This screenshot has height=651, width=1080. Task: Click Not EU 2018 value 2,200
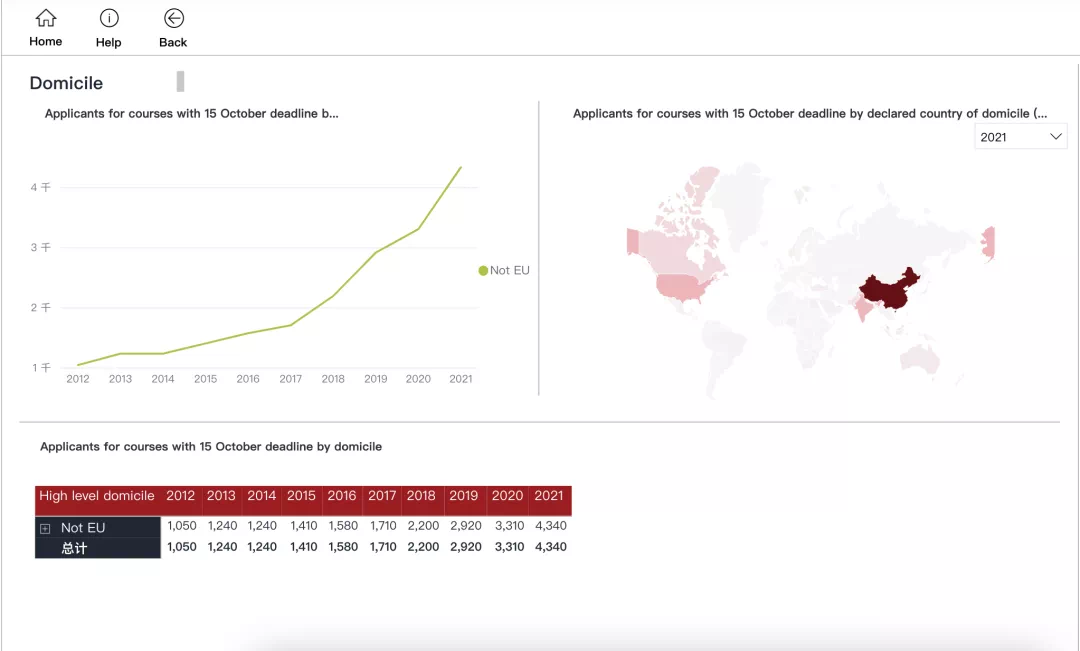[x=423, y=526]
